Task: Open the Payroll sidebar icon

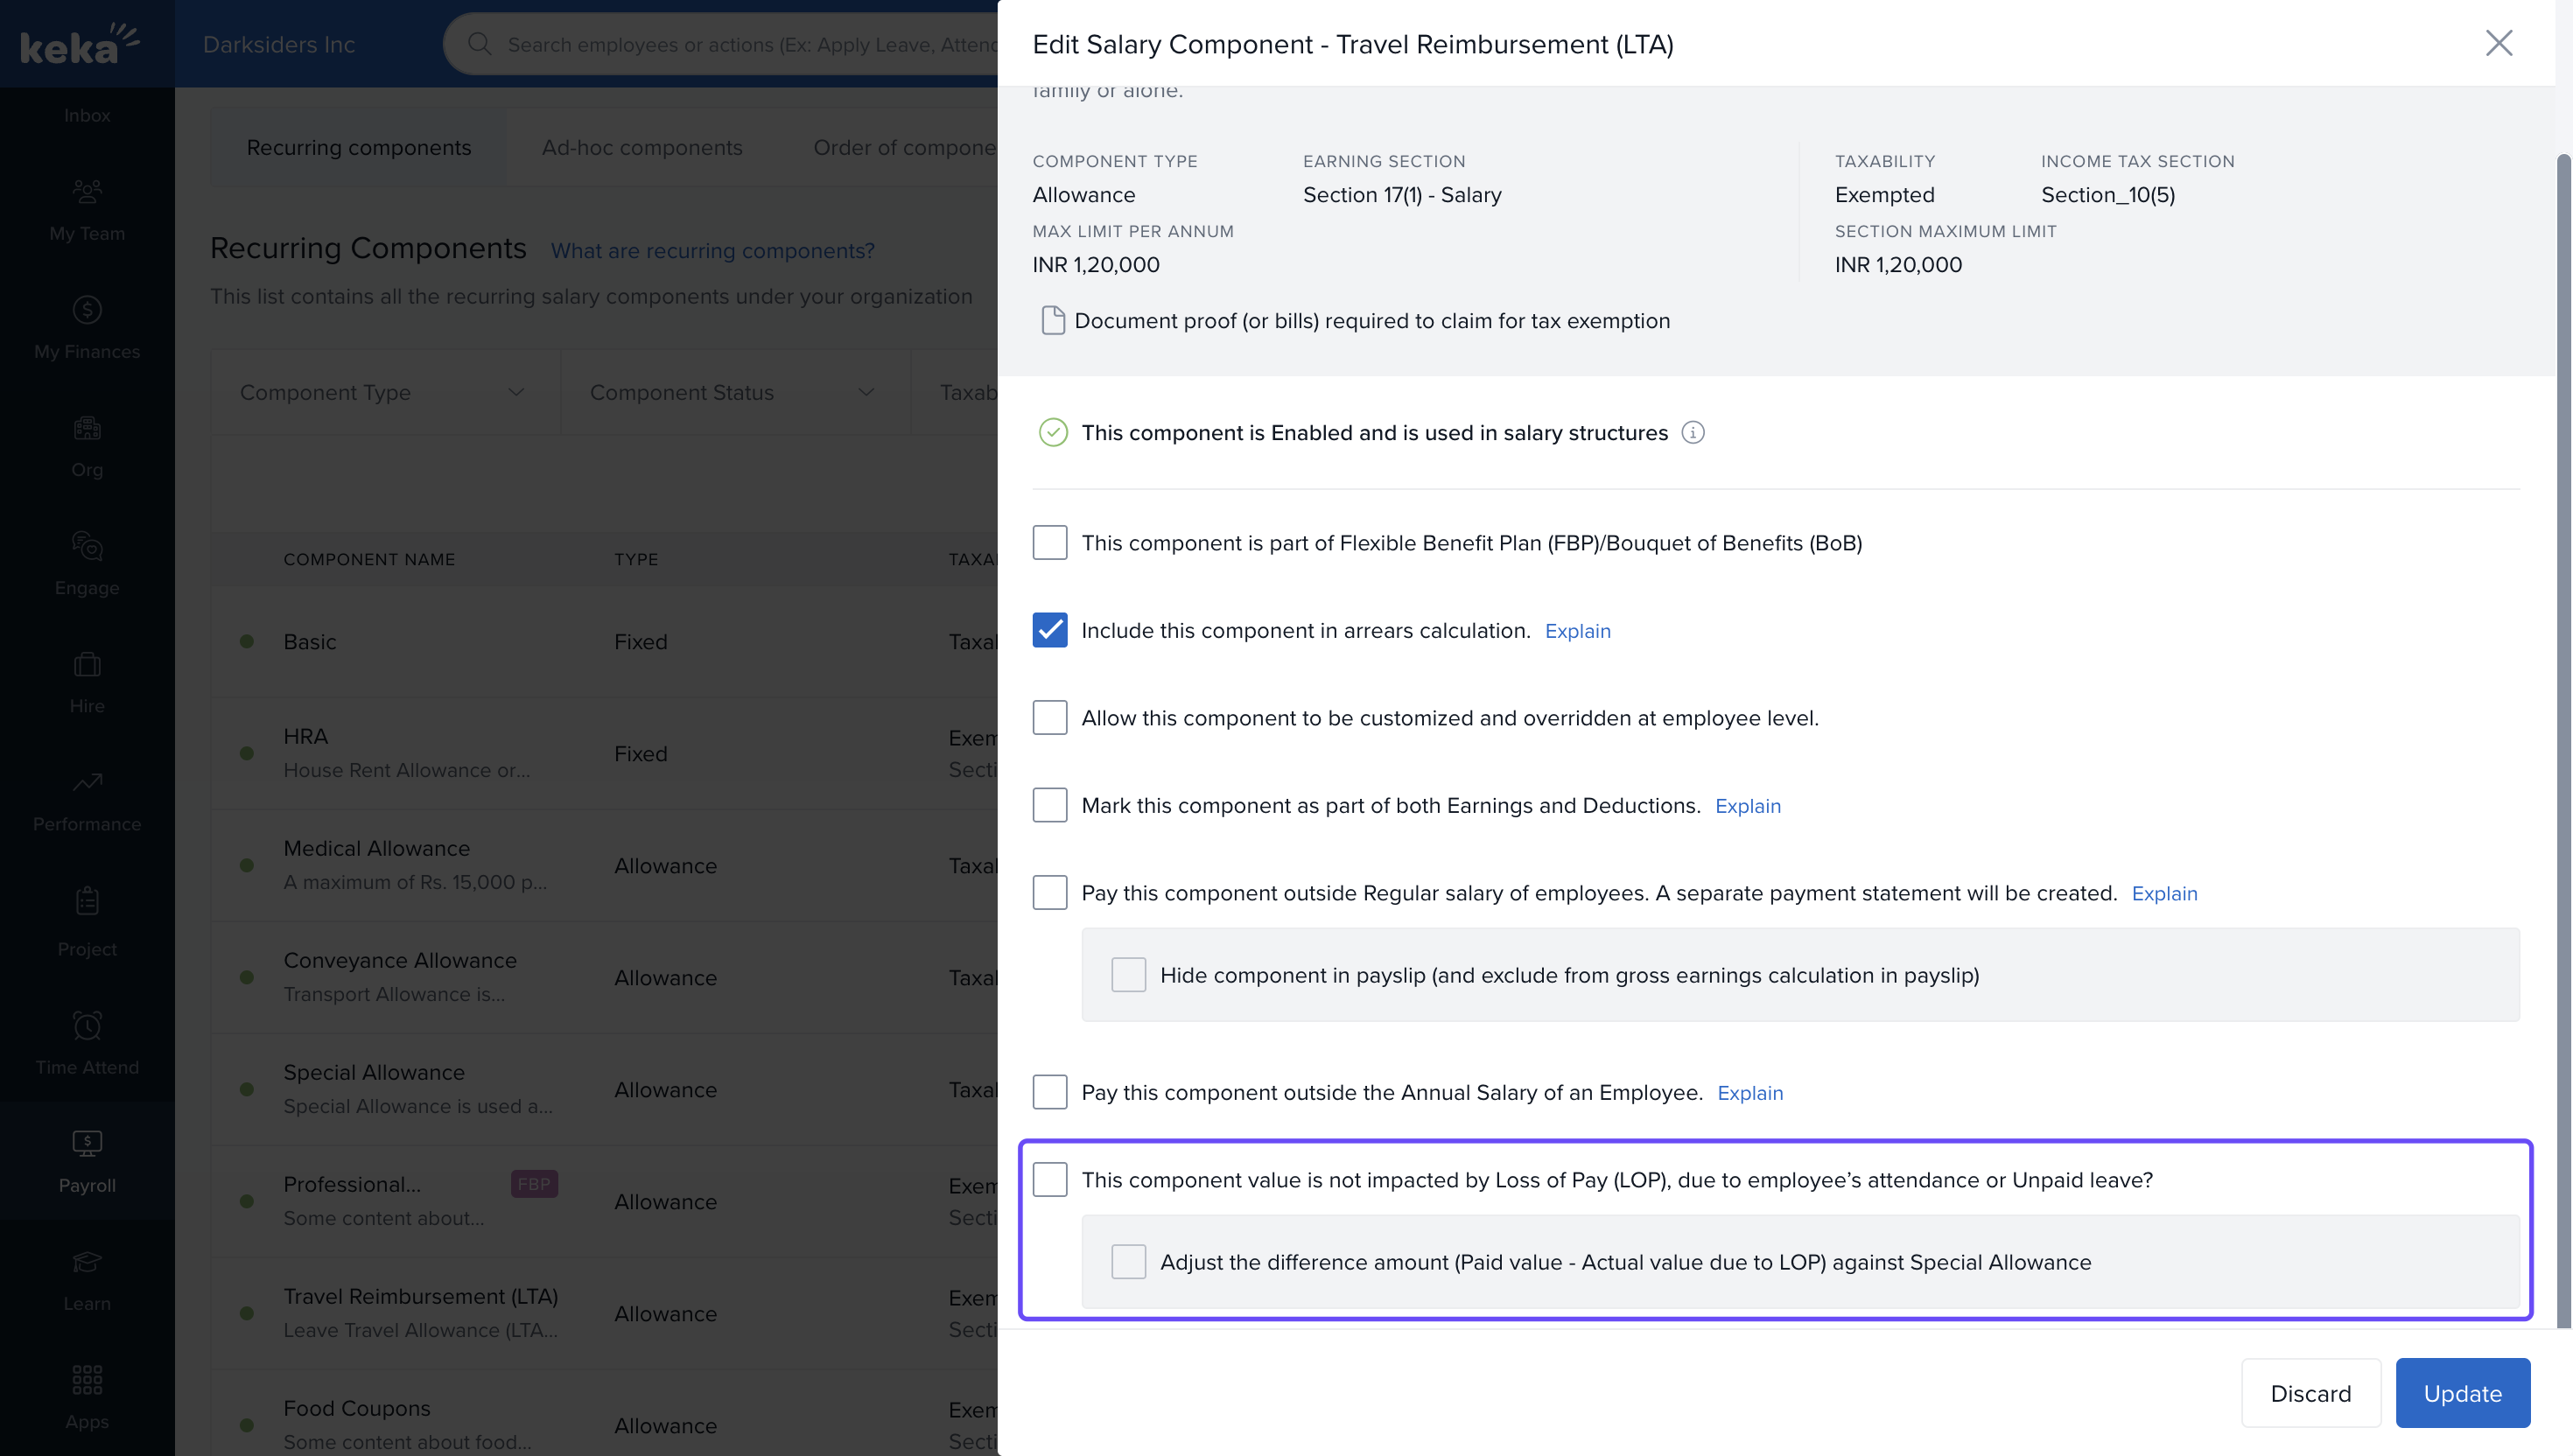Action: click(x=87, y=1144)
